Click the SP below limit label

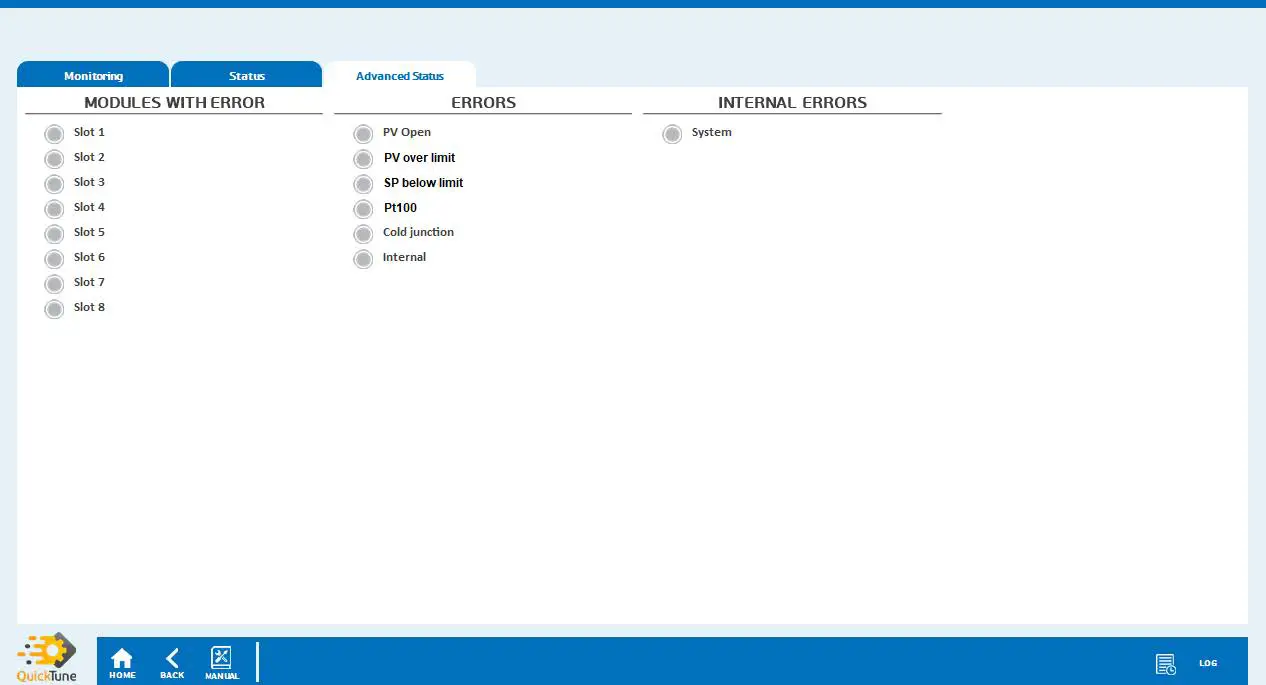click(x=423, y=182)
